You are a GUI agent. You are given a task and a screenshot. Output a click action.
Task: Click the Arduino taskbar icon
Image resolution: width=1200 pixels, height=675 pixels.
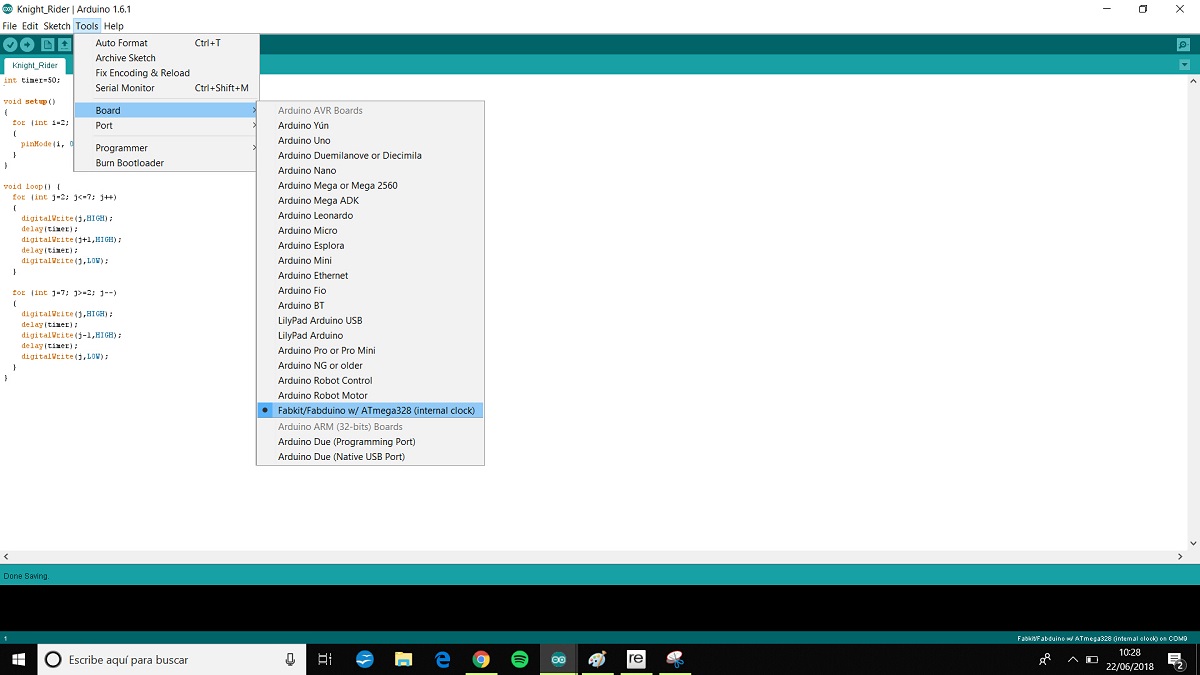[559, 659]
